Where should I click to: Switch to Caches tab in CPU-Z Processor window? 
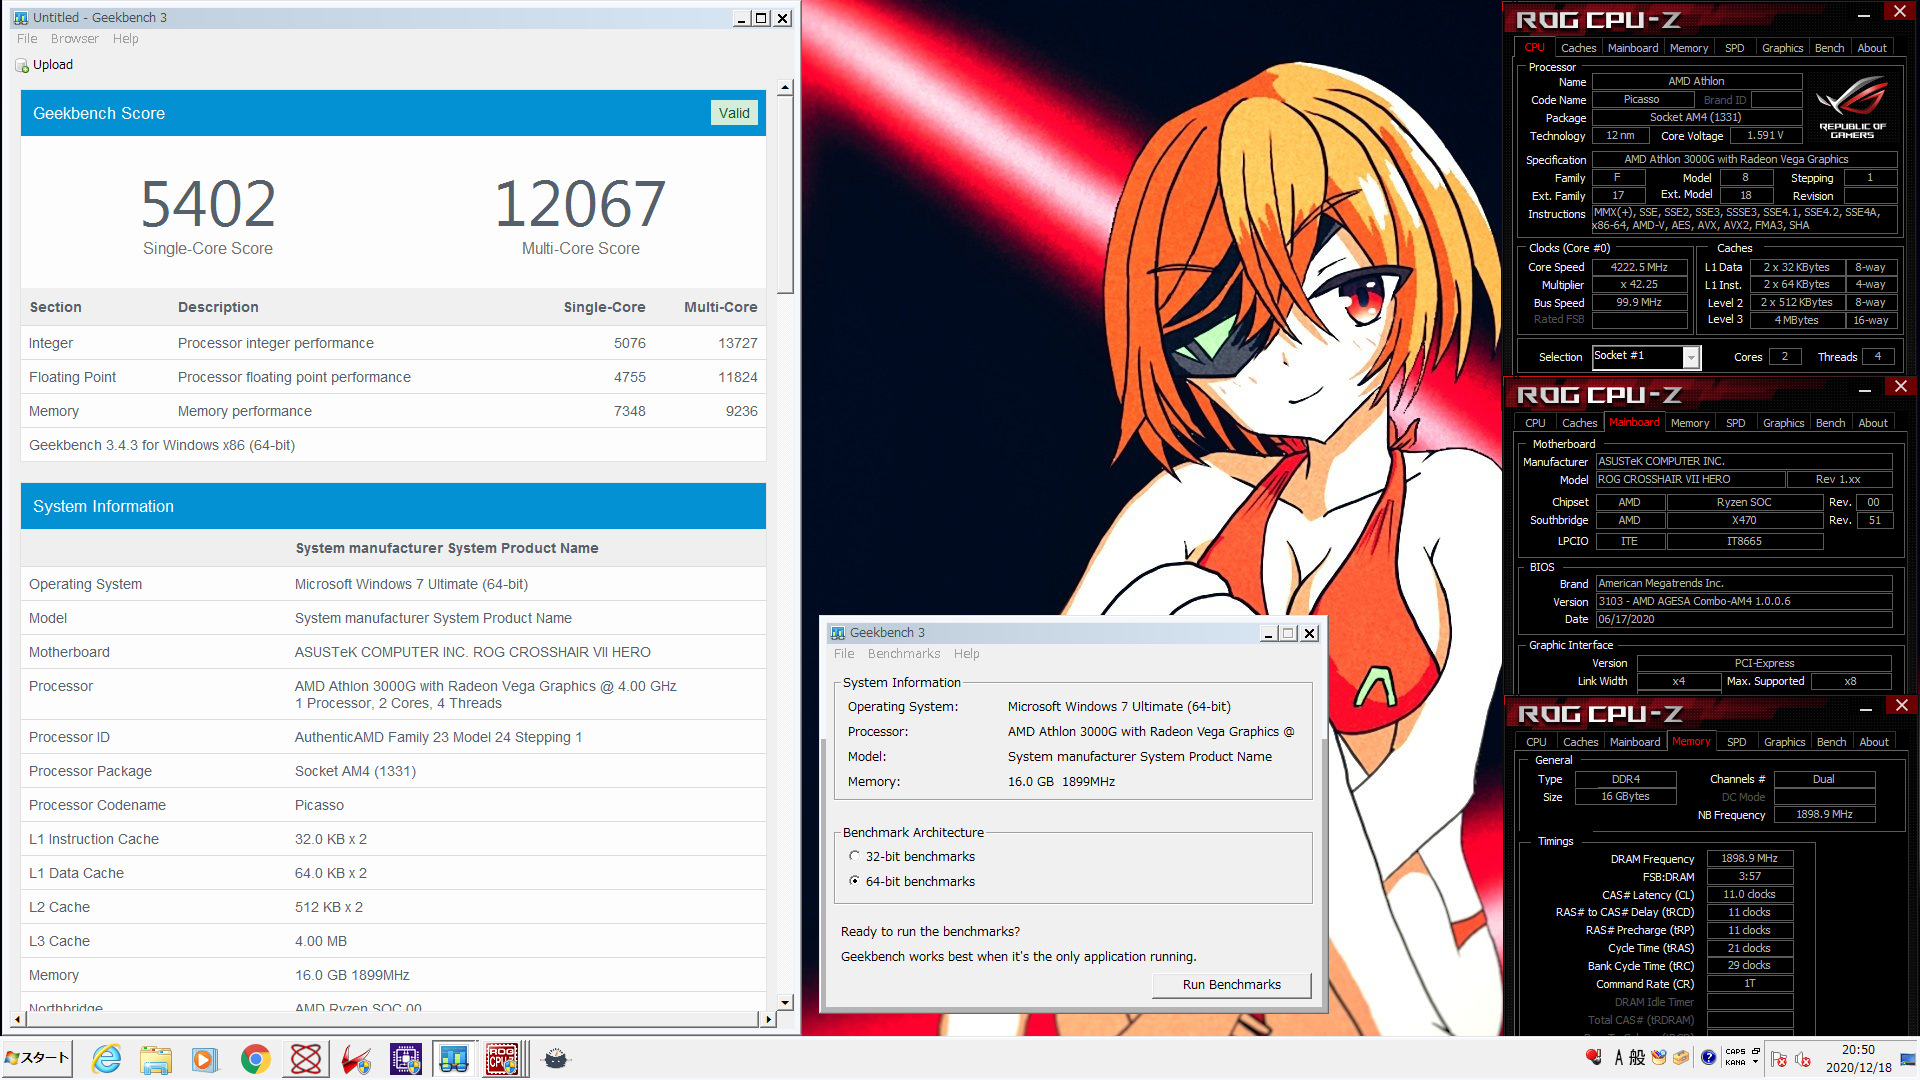point(1579,48)
